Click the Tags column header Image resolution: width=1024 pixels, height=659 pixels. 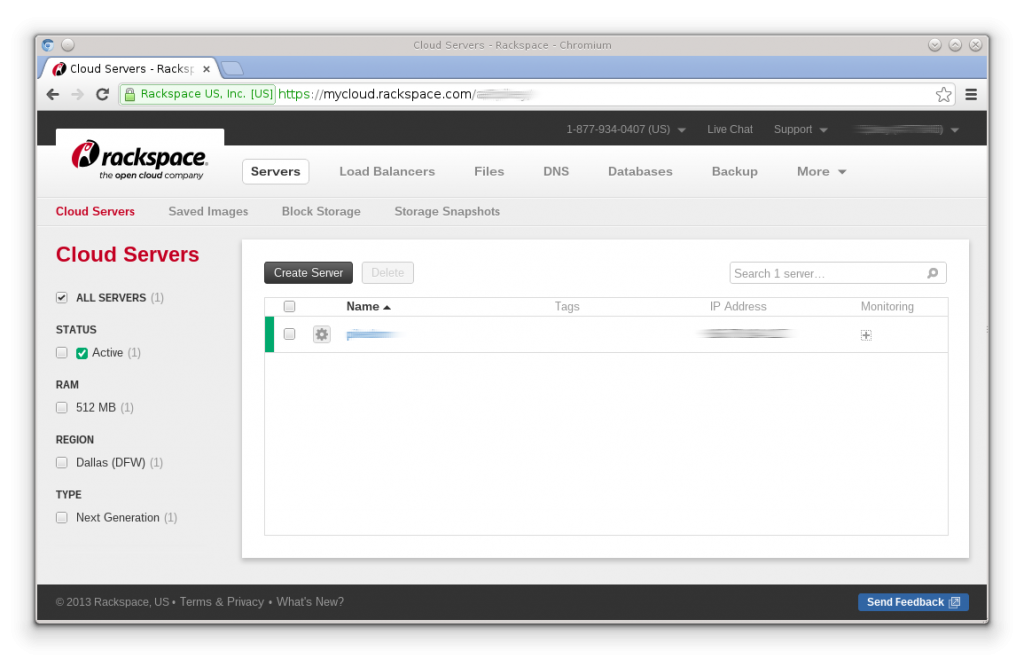point(567,306)
